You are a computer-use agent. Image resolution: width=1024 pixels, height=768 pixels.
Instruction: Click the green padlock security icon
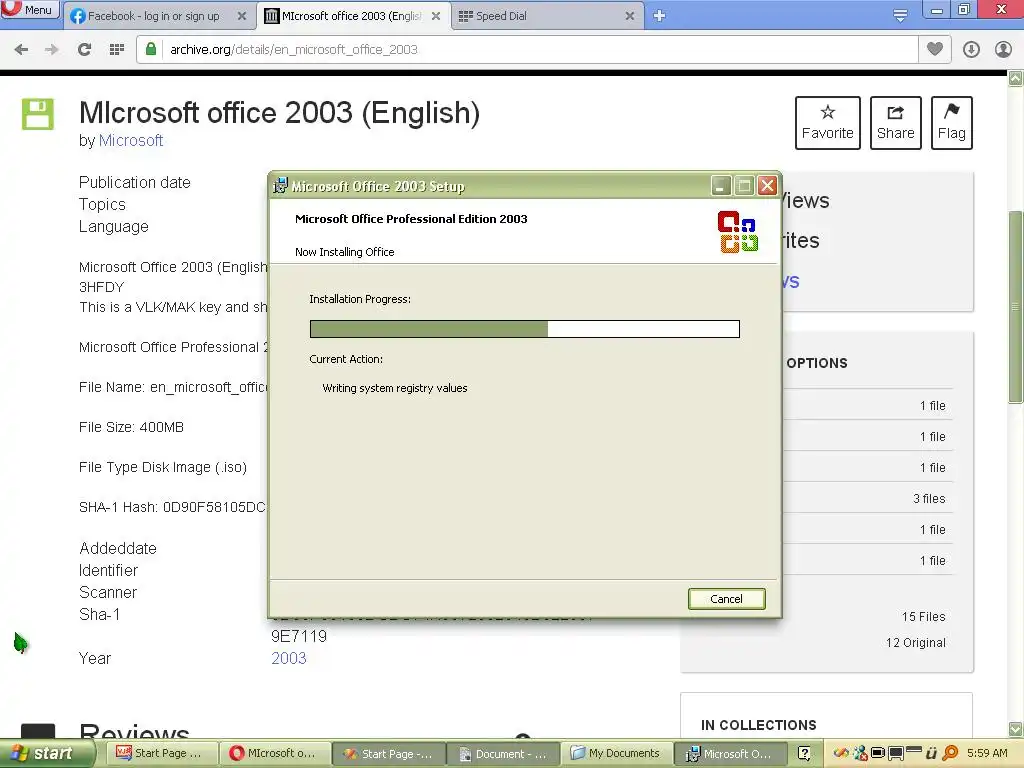(151, 49)
